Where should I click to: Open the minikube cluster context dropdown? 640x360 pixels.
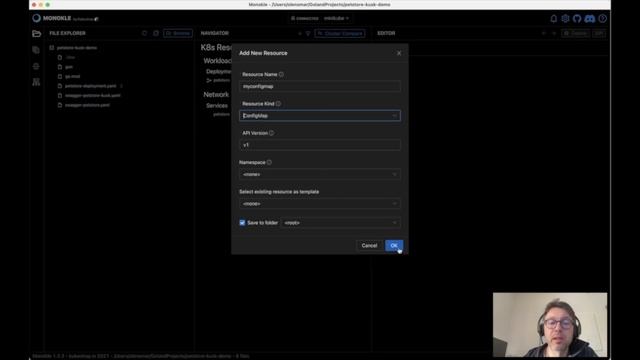pyautogui.click(x=336, y=18)
